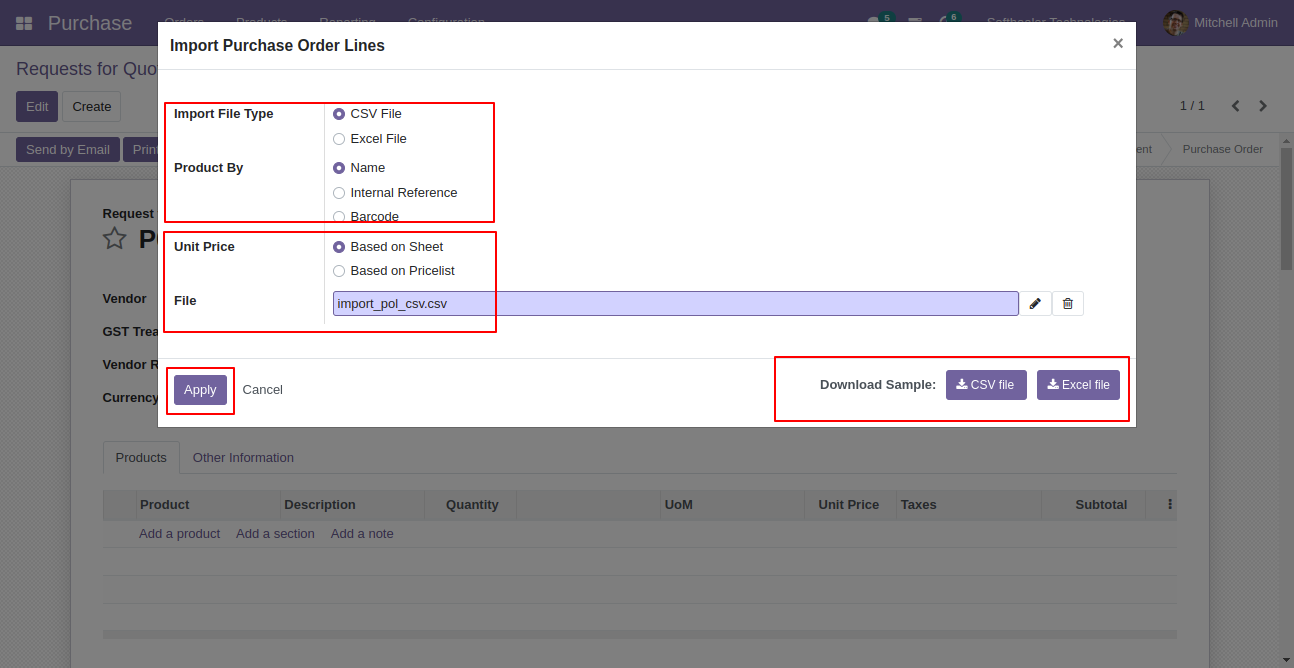Click the Purchase app title
Viewport: 1294px width, 668px height.
click(90, 23)
